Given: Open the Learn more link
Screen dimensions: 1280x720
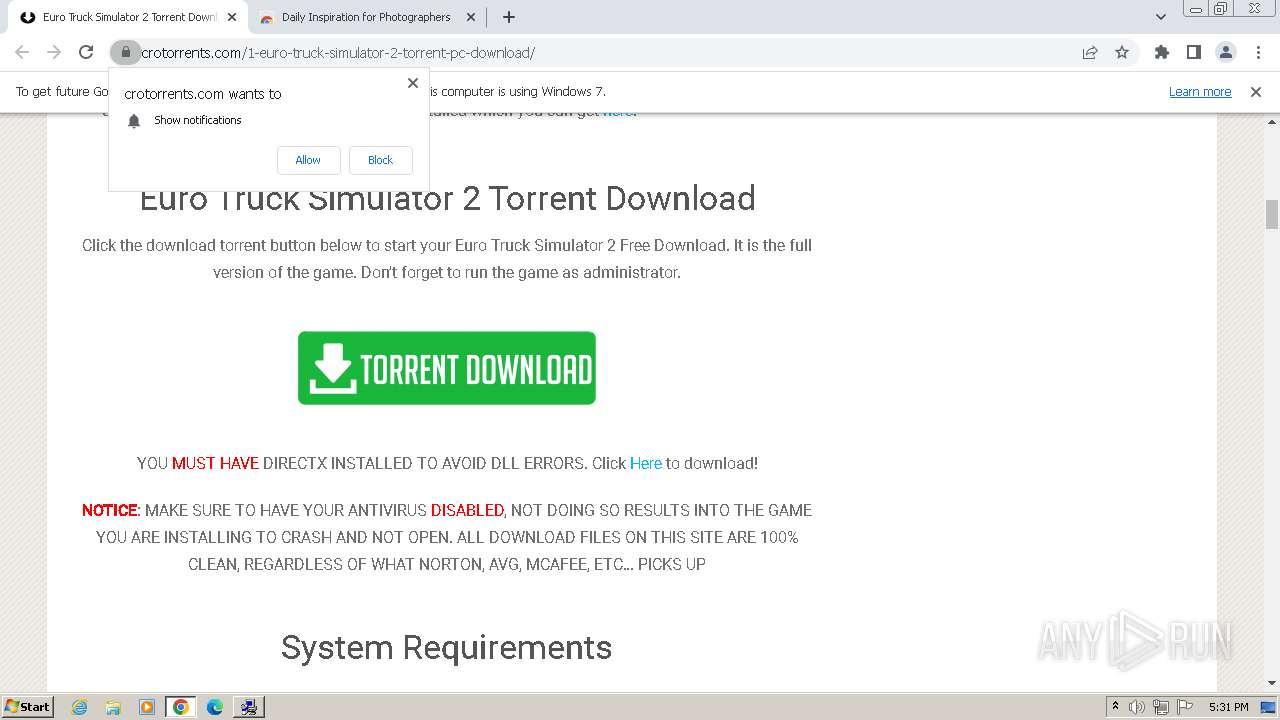Looking at the screenshot, I should (x=1200, y=92).
